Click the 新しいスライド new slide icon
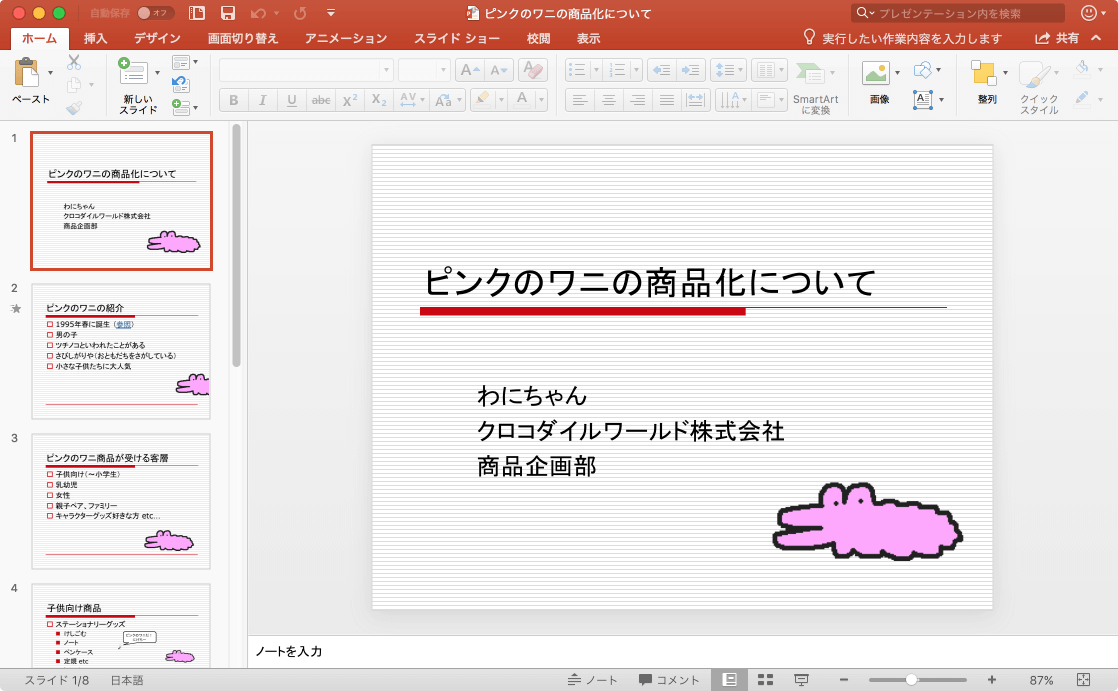The image size is (1118, 691). point(133,72)
